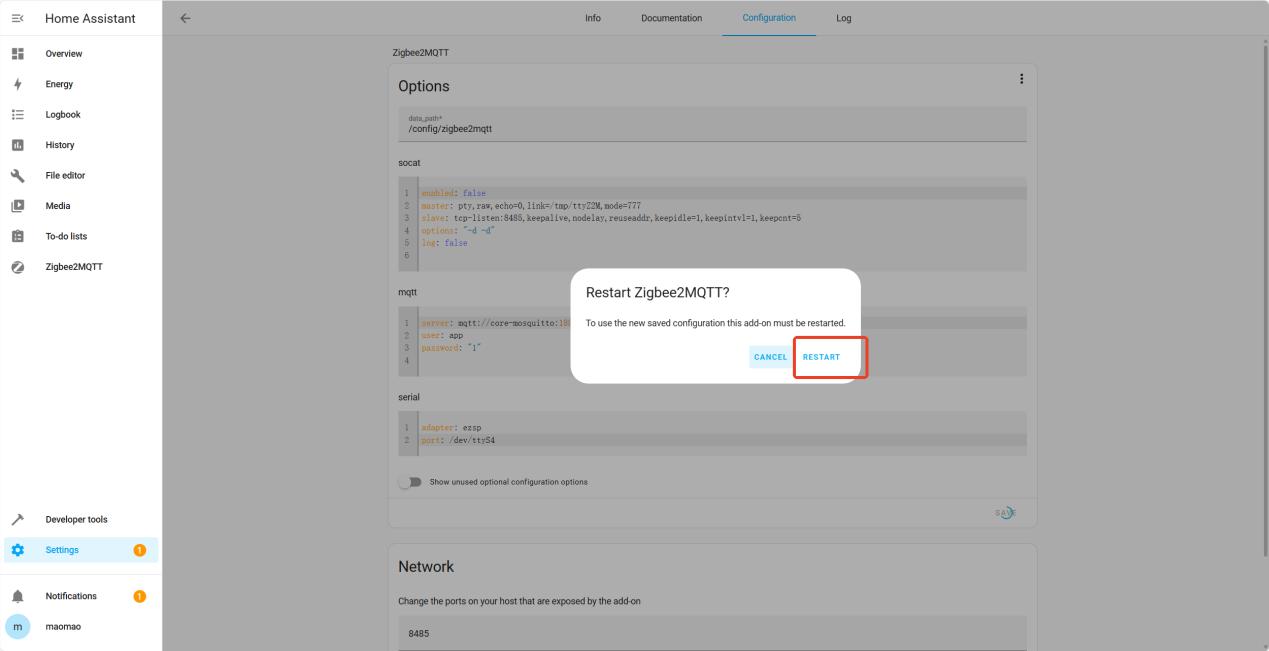Open Logbook in the sidebar
This screenshot has height=651, width=1269.
coord(81,114)
